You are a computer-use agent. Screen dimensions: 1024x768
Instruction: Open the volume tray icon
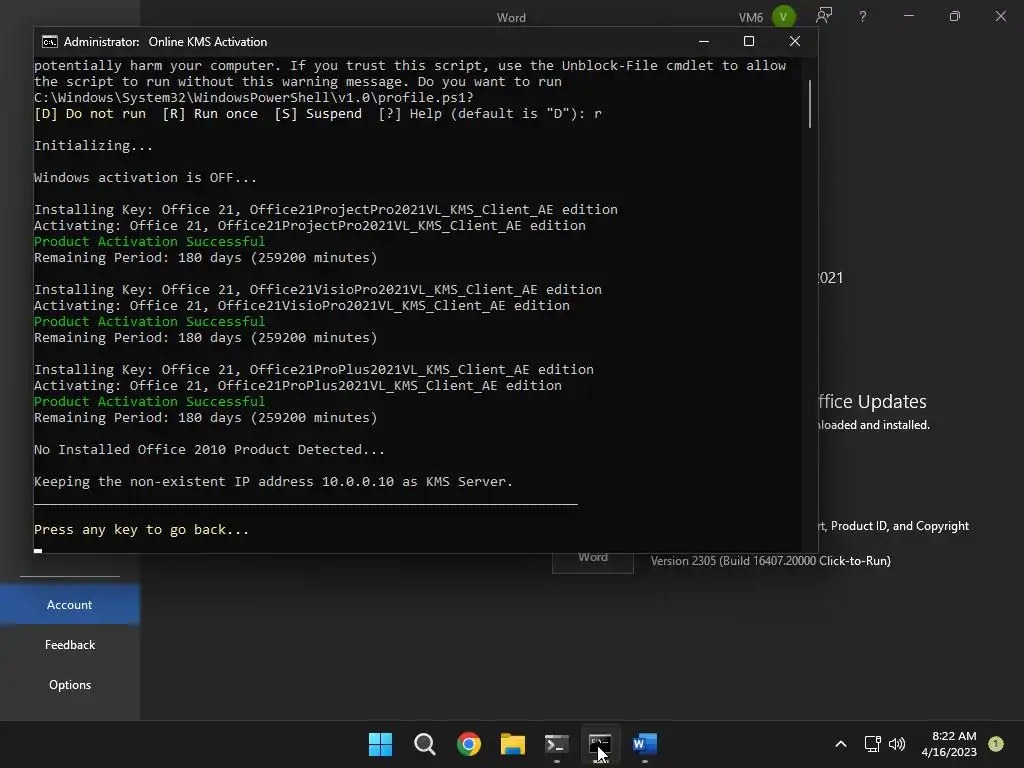point(897,744)
